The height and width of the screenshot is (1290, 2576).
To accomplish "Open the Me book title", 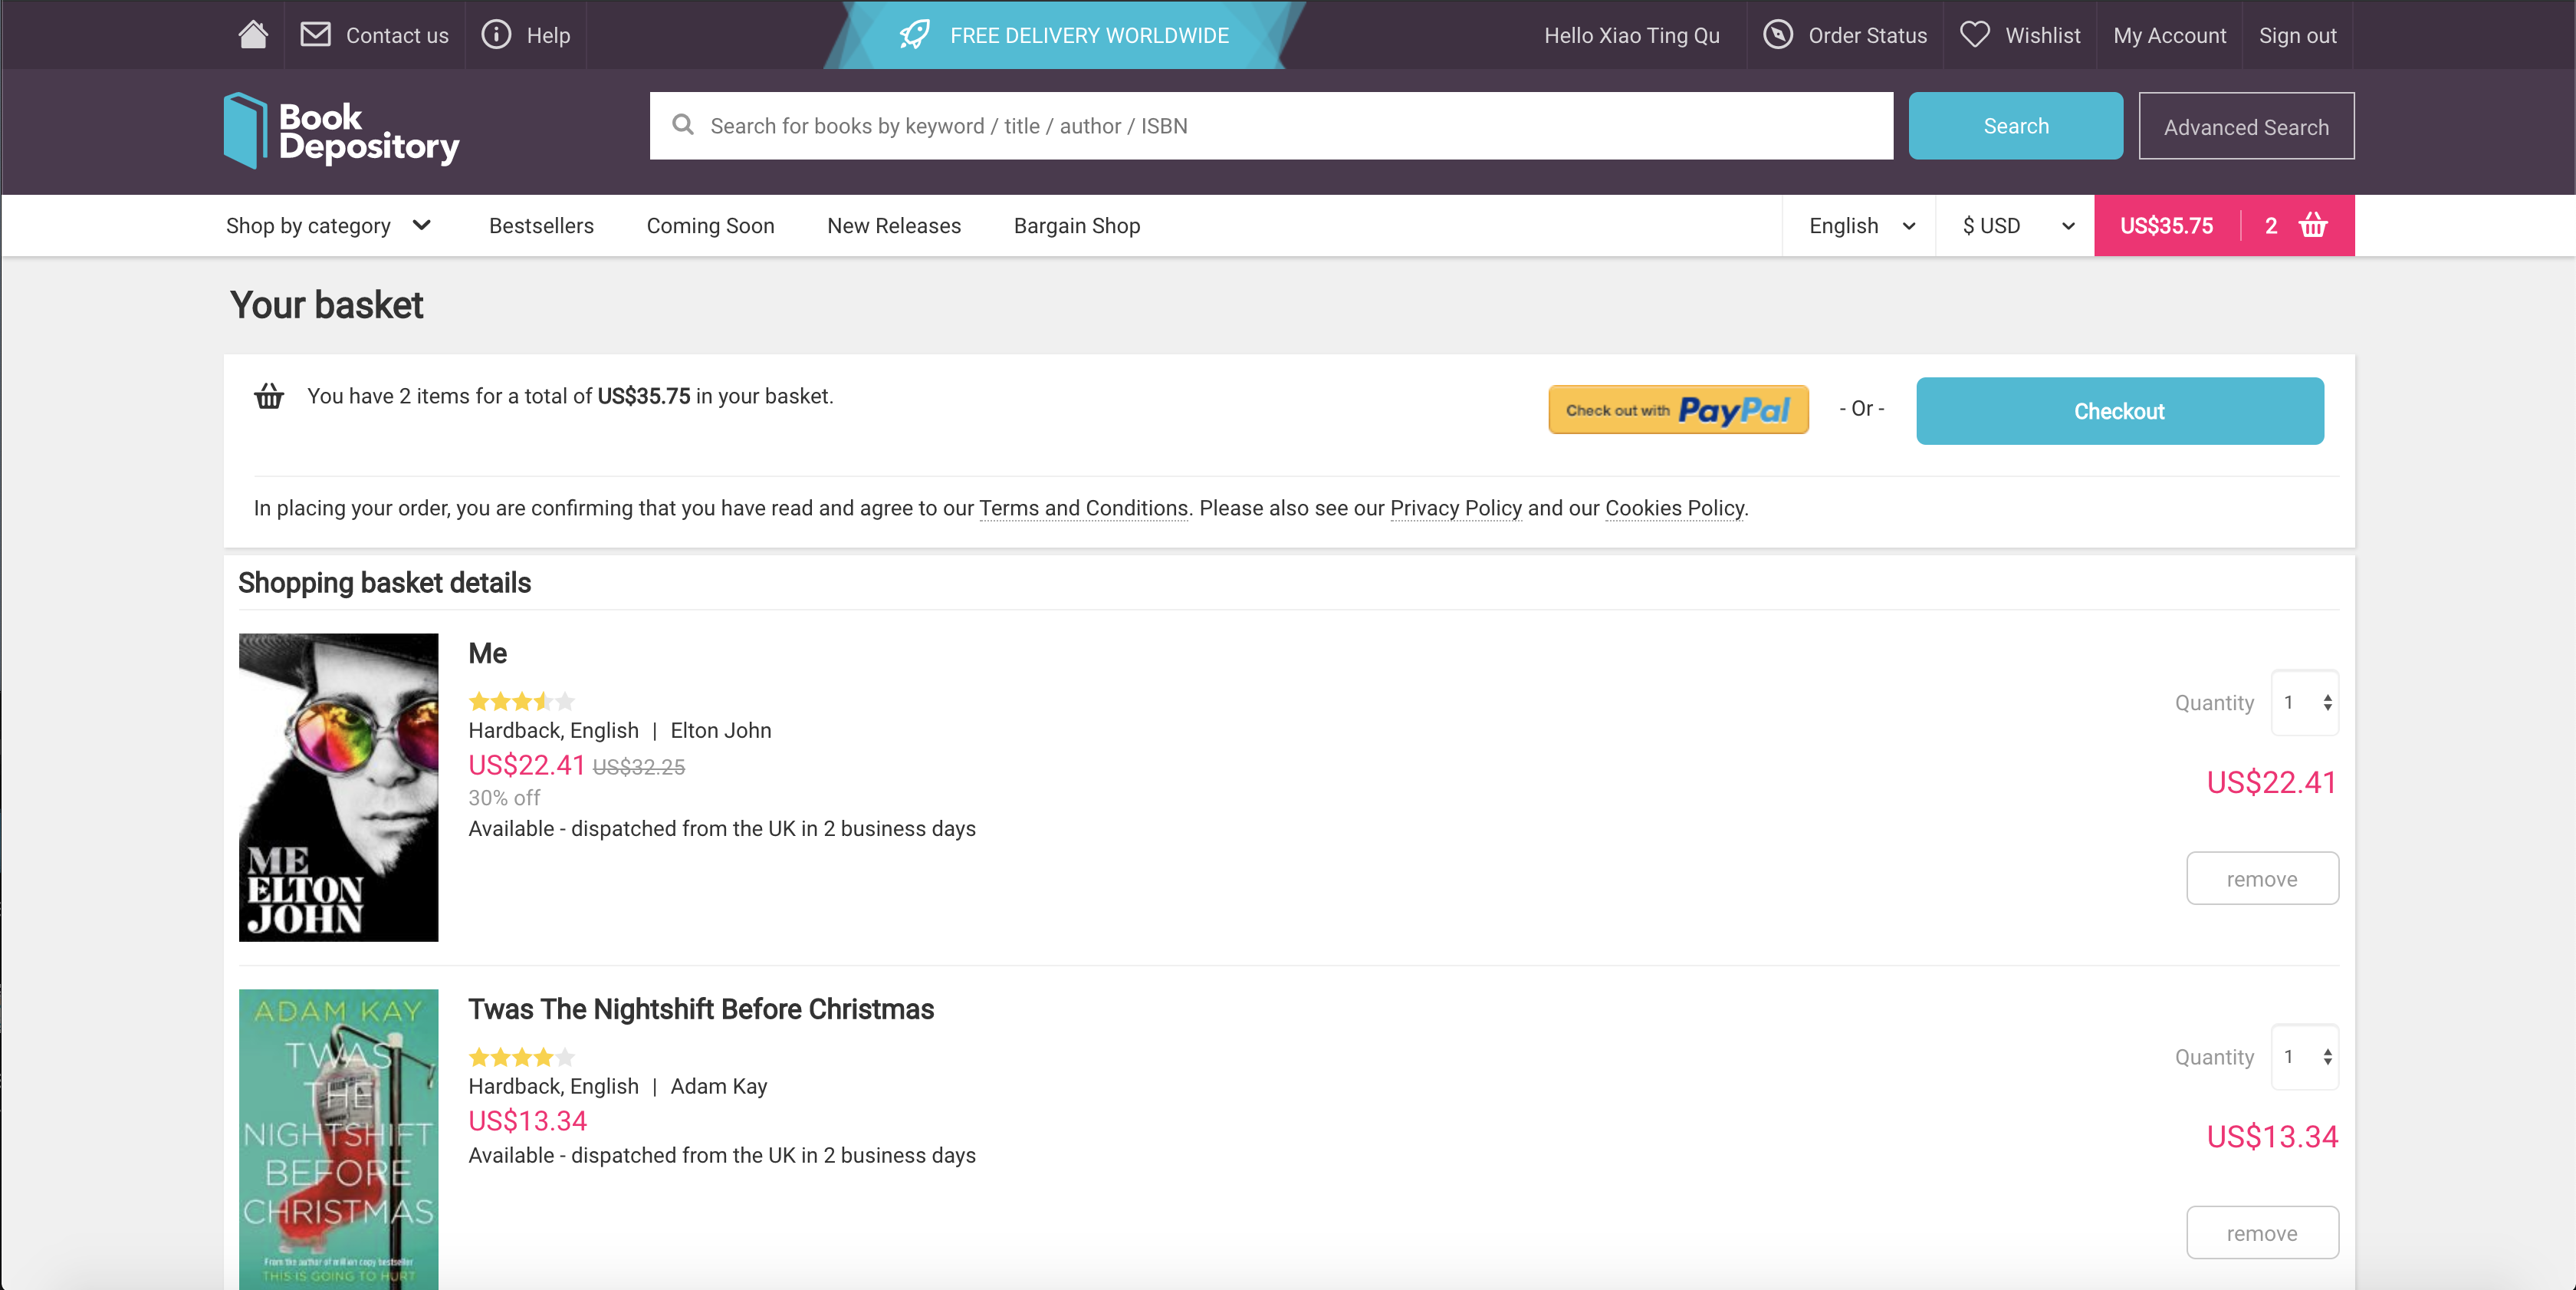I will pos(488,654).
